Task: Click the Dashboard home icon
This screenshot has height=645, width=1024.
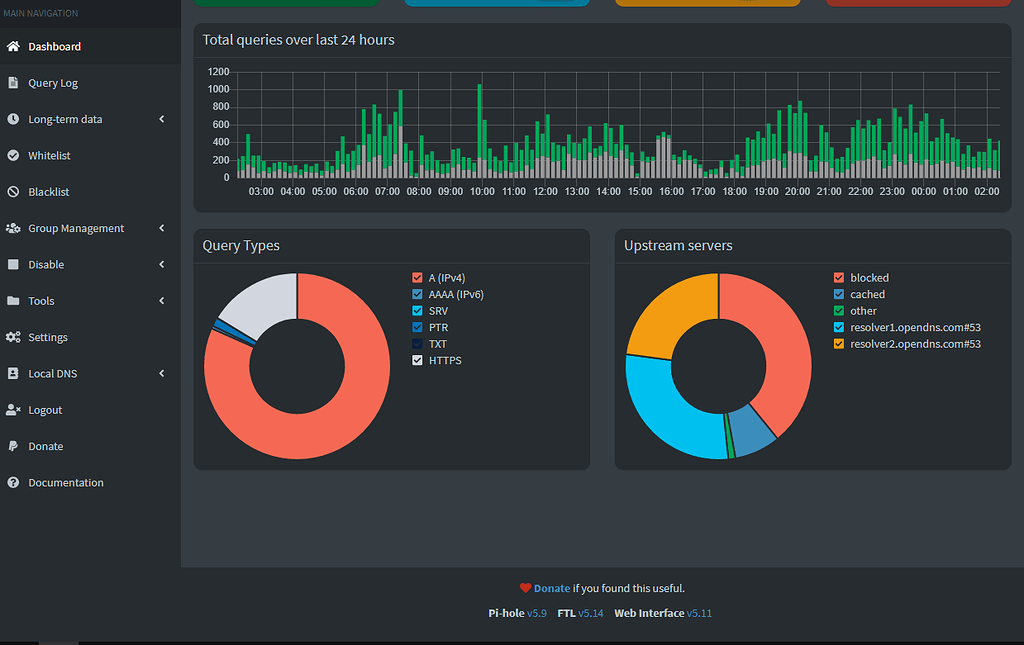Action: (13, 46)
